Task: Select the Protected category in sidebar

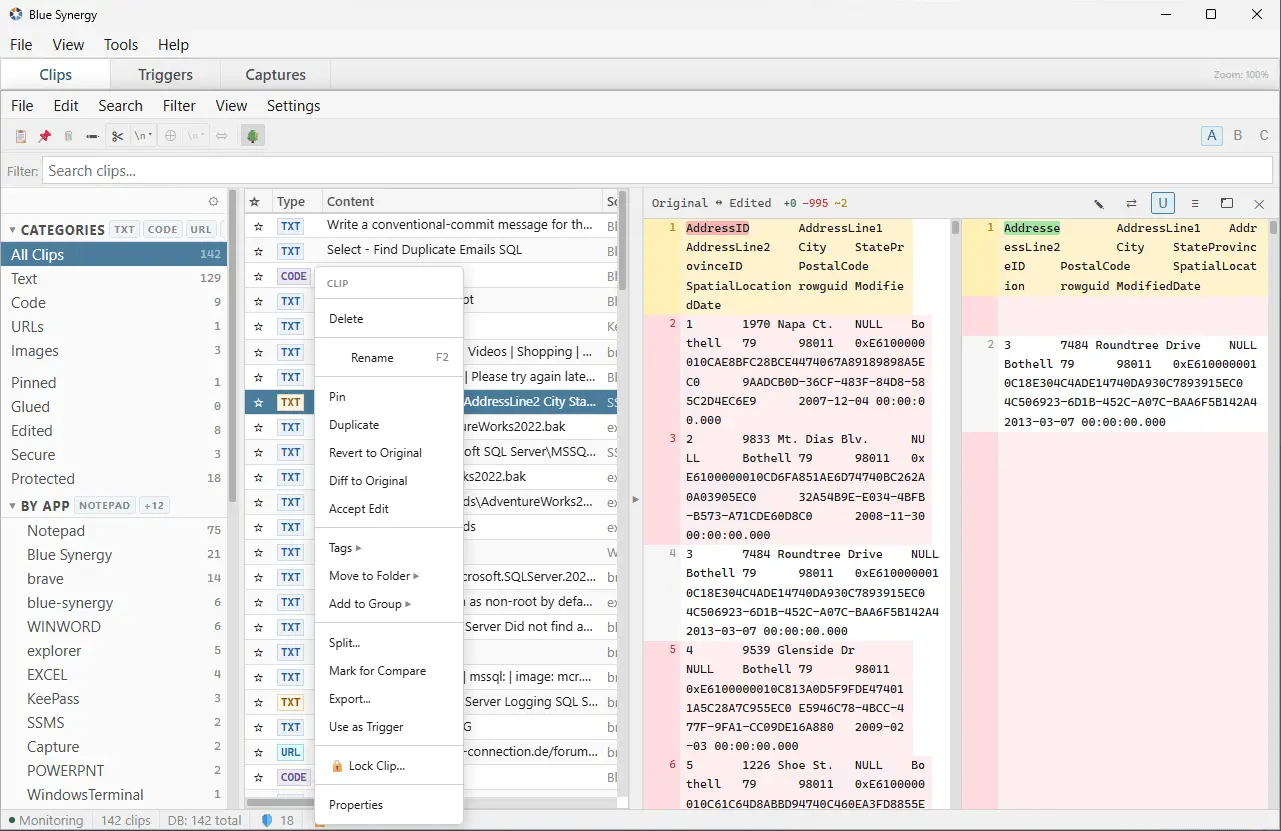Action: point(114,479)
